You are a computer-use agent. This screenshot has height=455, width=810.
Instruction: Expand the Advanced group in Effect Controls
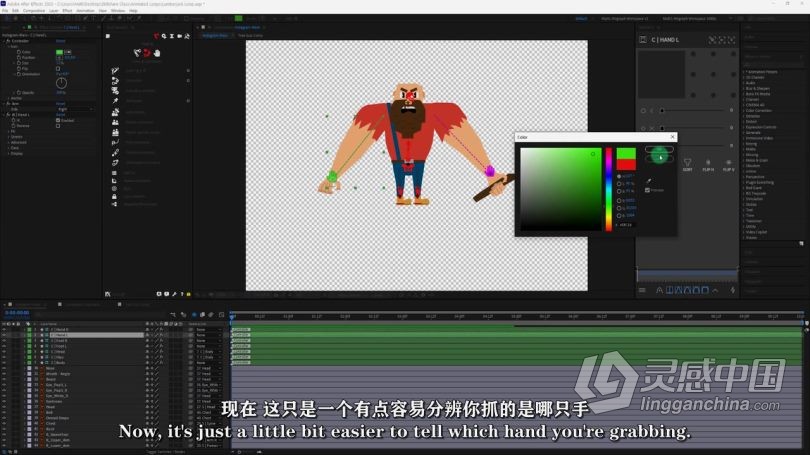19,142
